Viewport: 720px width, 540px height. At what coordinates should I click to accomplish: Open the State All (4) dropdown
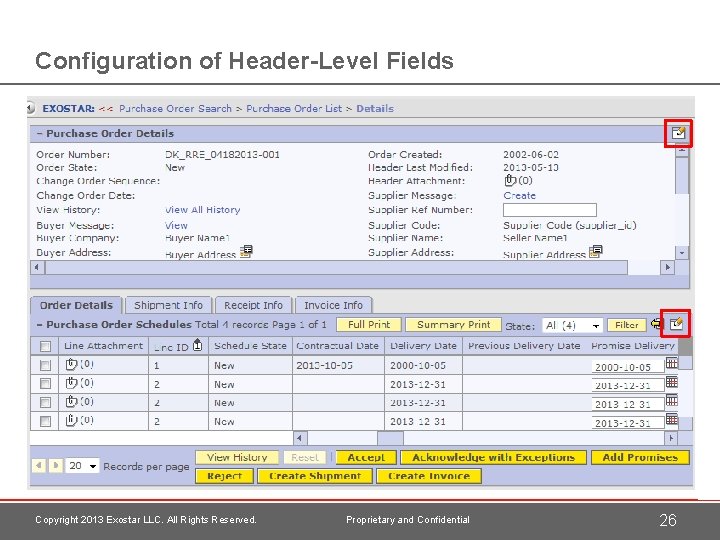tap(572, 326)
